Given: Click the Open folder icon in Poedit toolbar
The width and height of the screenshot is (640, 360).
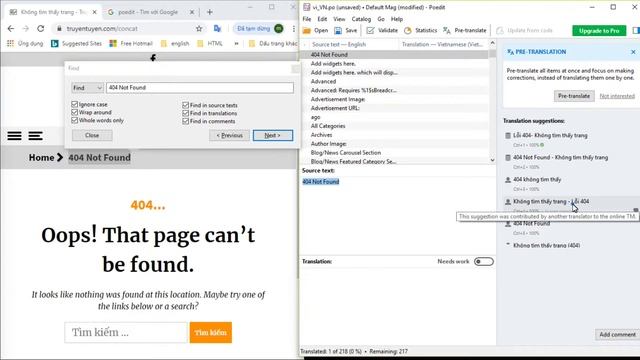Looking at the screenshot, I should click(307, 31).
